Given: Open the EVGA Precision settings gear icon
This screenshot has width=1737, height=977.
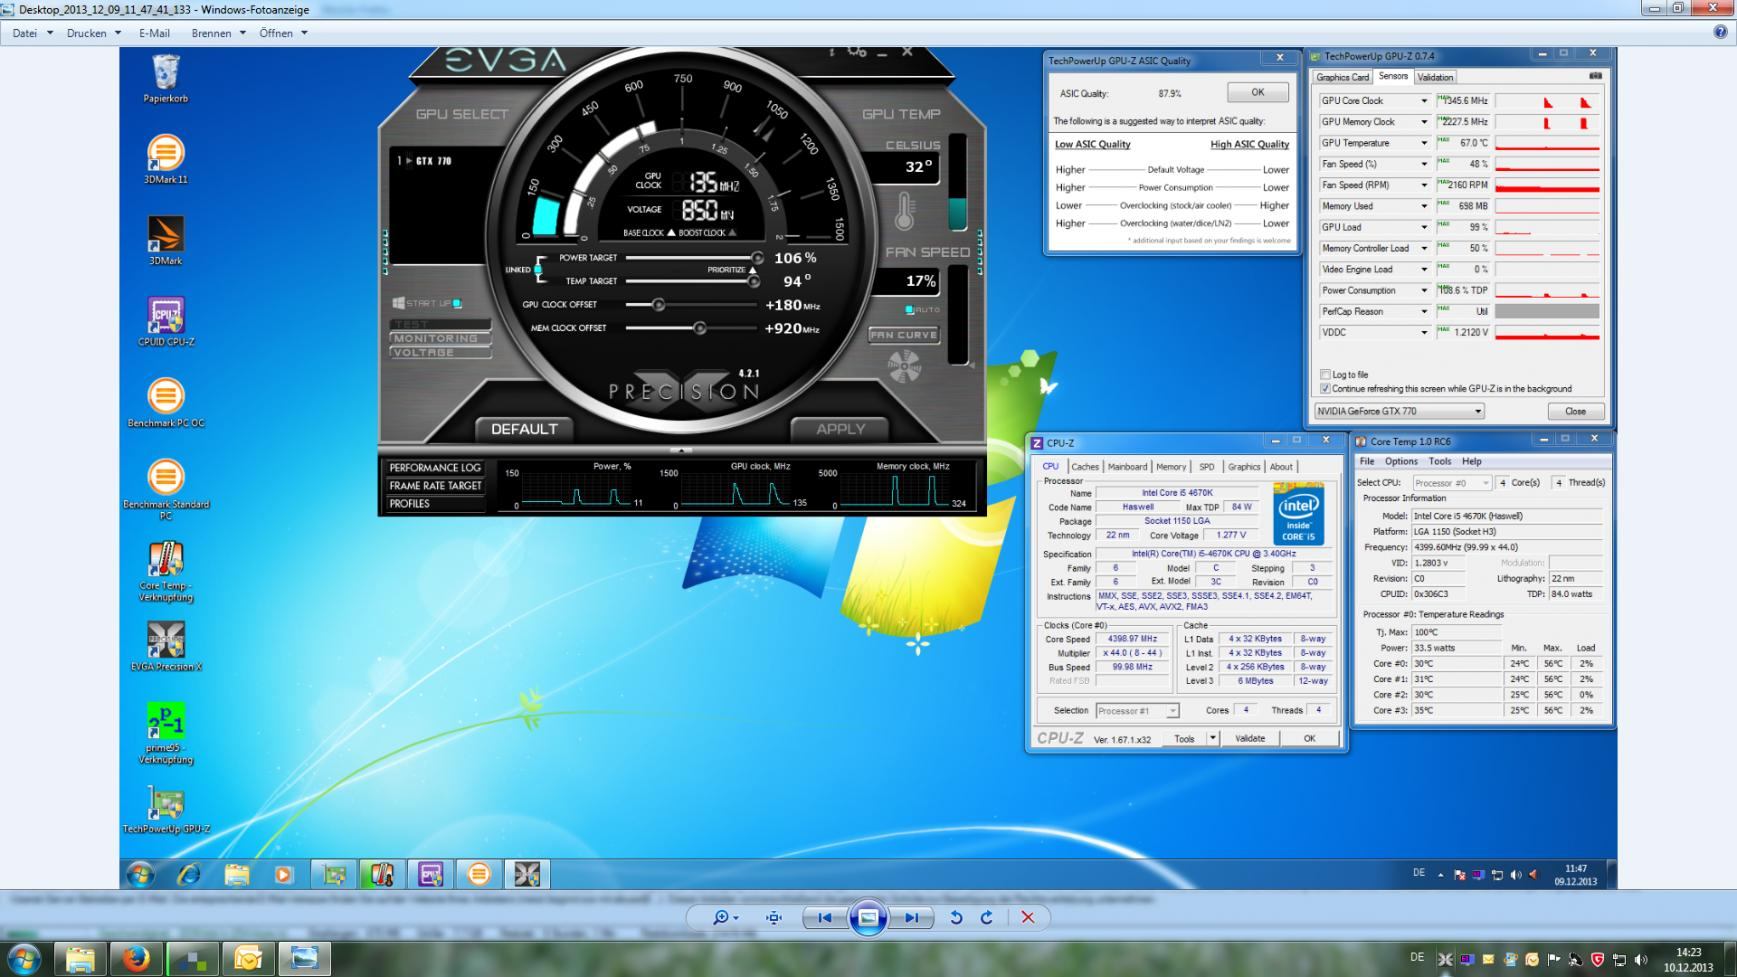Looking at the screenshot, I should coord(857,50).
